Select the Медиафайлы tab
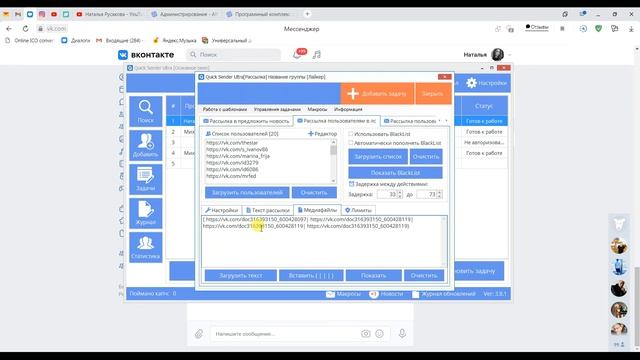This screenshot has width=640, height=360. [317, 210]
